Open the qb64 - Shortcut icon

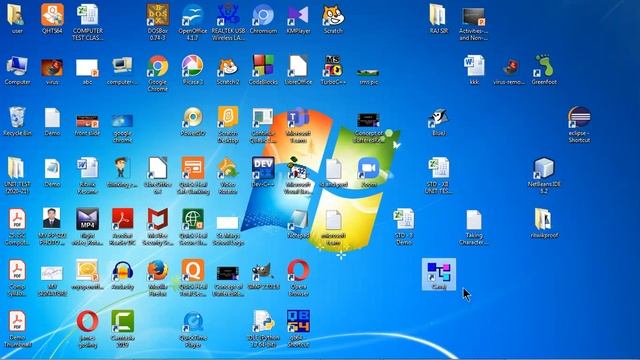point(298,322)
